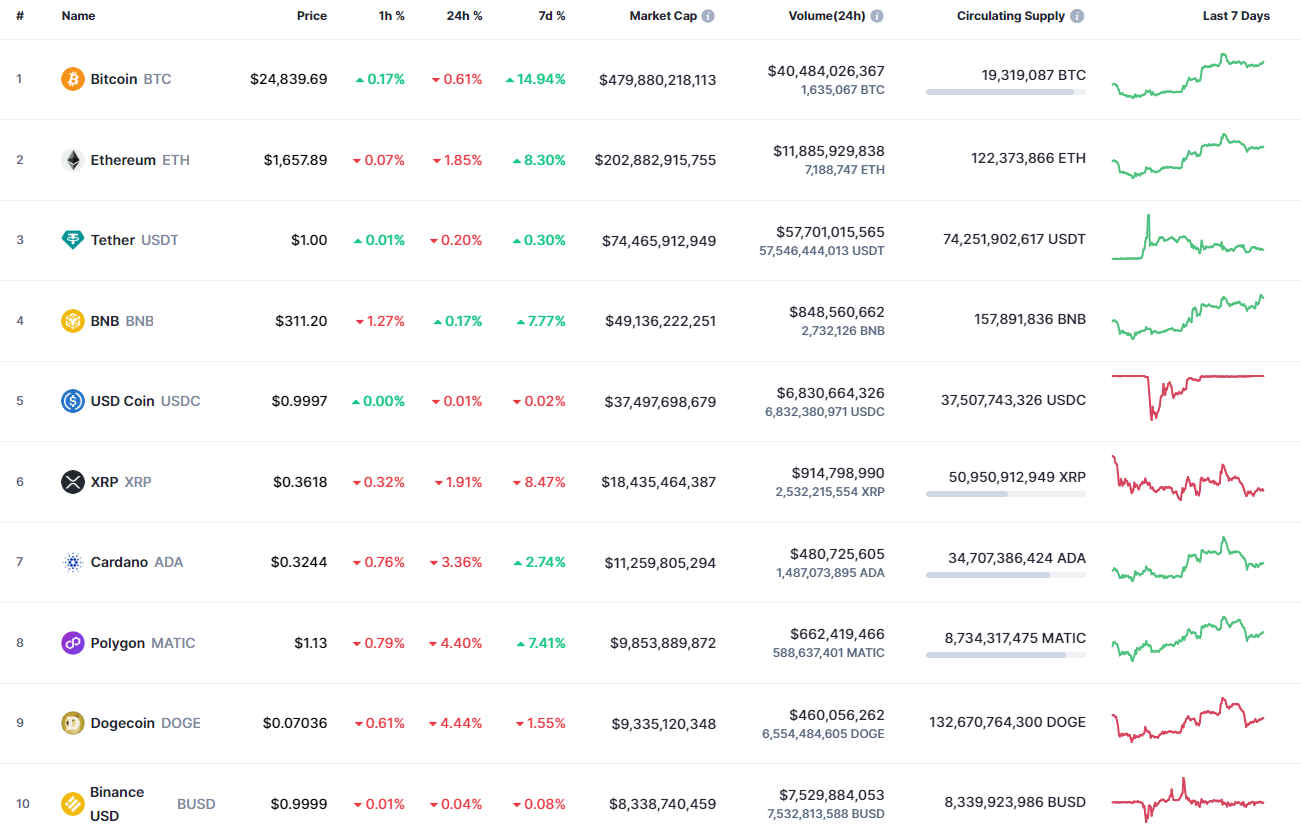Image resolution: width=1301 pixels, height=835 pixels.
Task: Open the Ethereum ETH name link
Action: tap(122, 159)
